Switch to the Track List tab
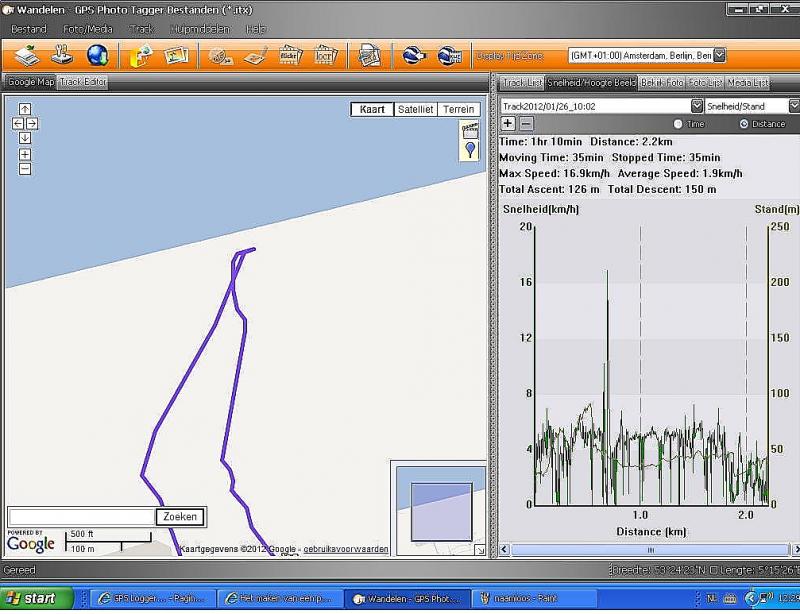800x614 pixels. 522,82
